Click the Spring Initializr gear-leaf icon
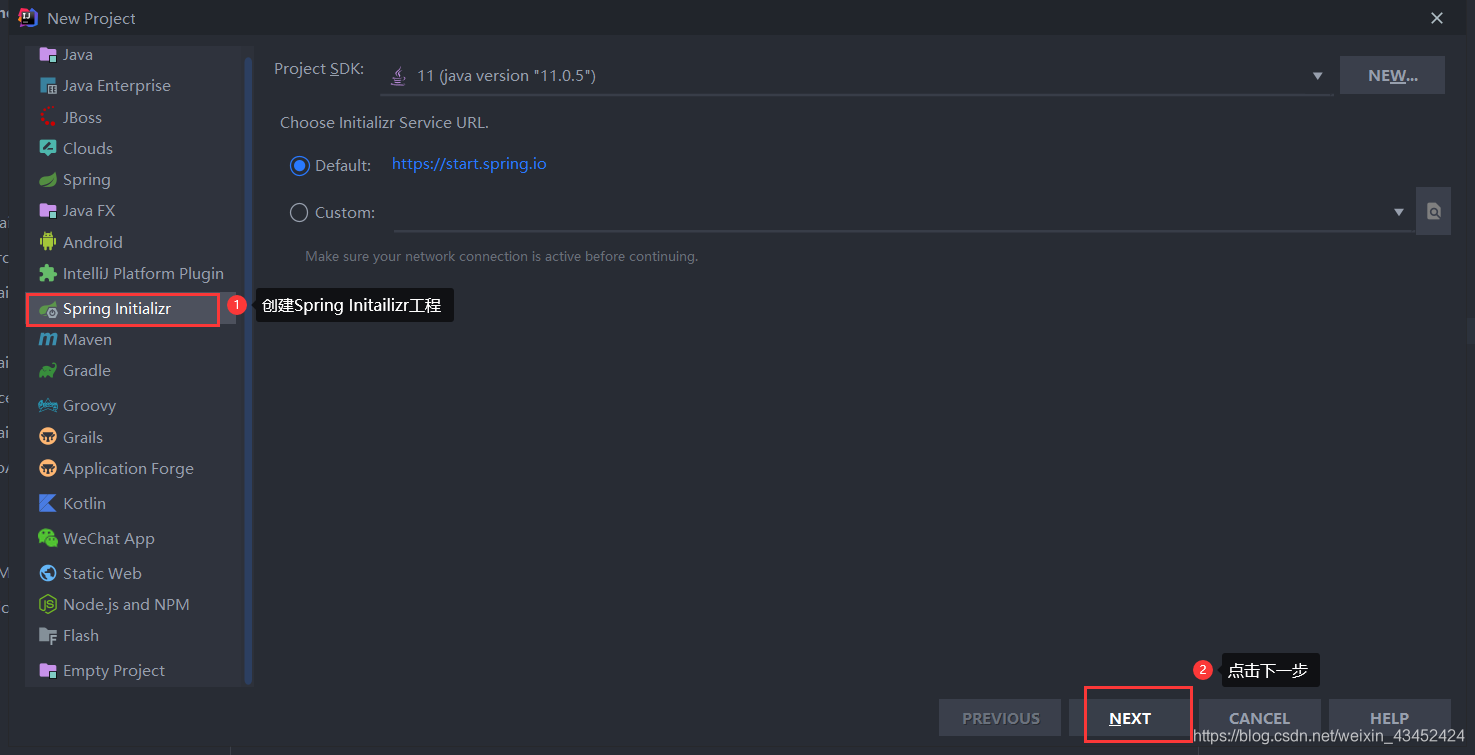The width and height of the screenshot is (1475, 755). [47, 310]
